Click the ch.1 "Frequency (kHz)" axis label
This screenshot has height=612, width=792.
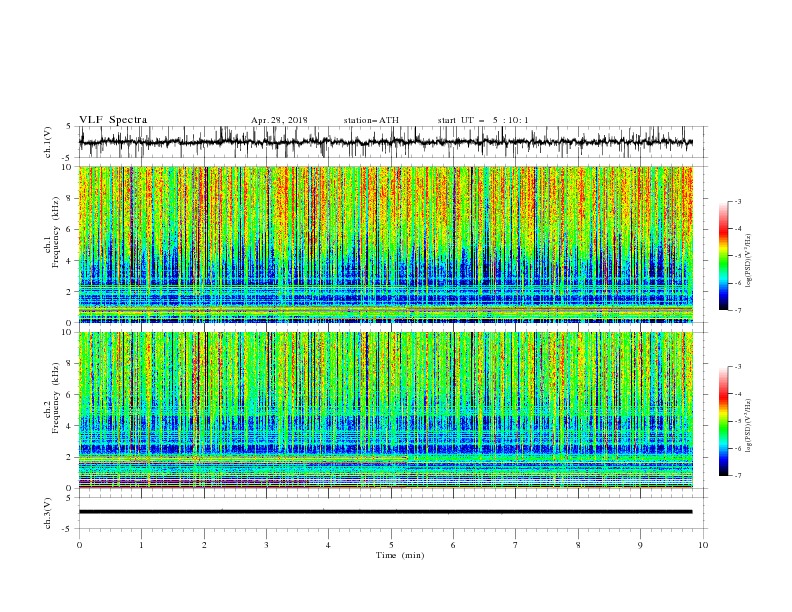56,232
